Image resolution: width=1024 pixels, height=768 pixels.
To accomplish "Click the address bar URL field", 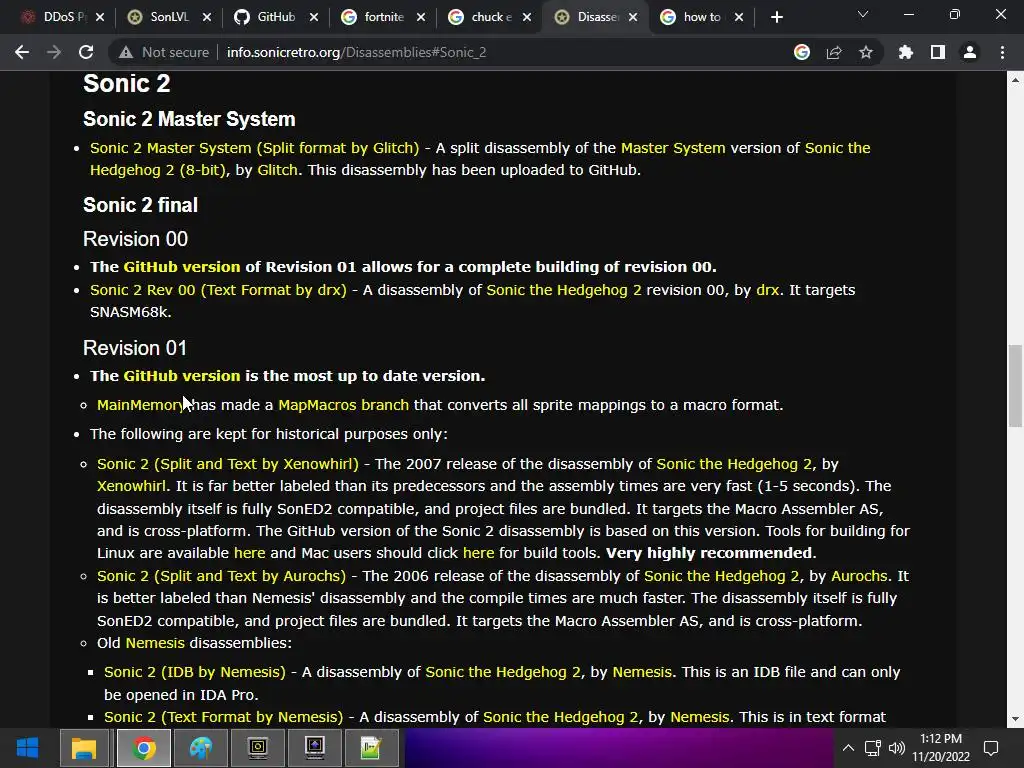I will (x=496, y=52).
